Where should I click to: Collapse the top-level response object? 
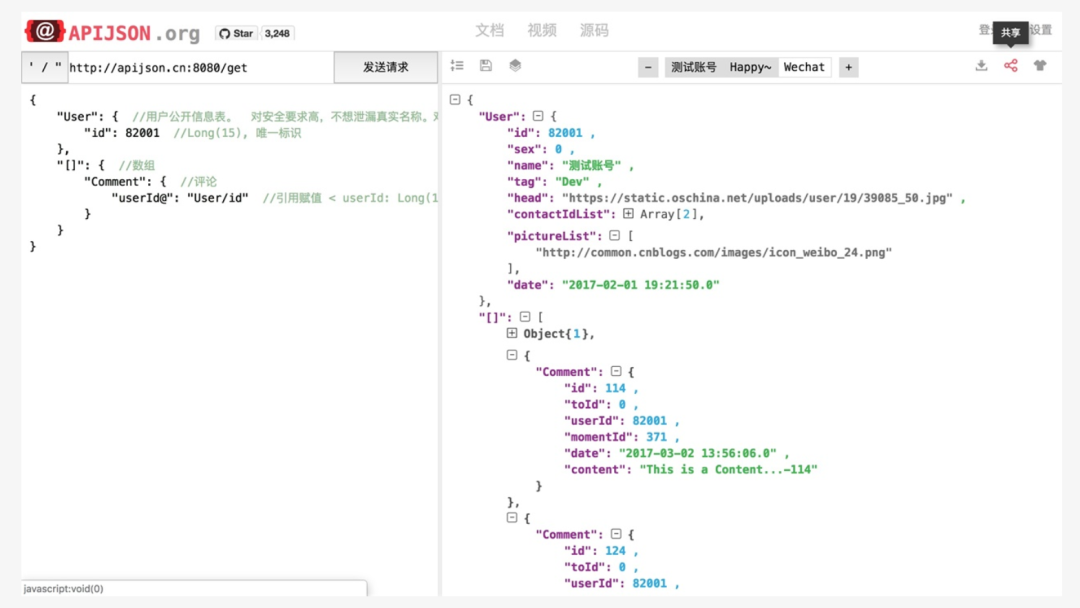pyautogui.click(x=453, y=99)
